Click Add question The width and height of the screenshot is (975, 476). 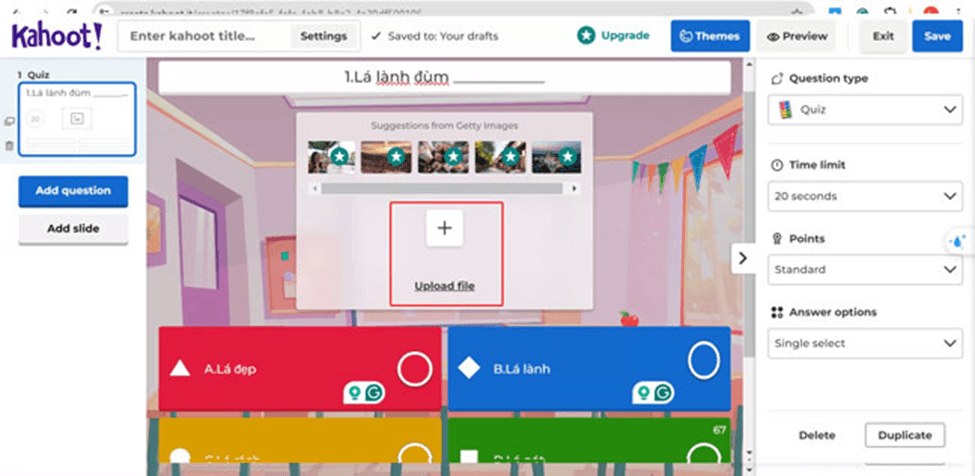tap(73, 191)
